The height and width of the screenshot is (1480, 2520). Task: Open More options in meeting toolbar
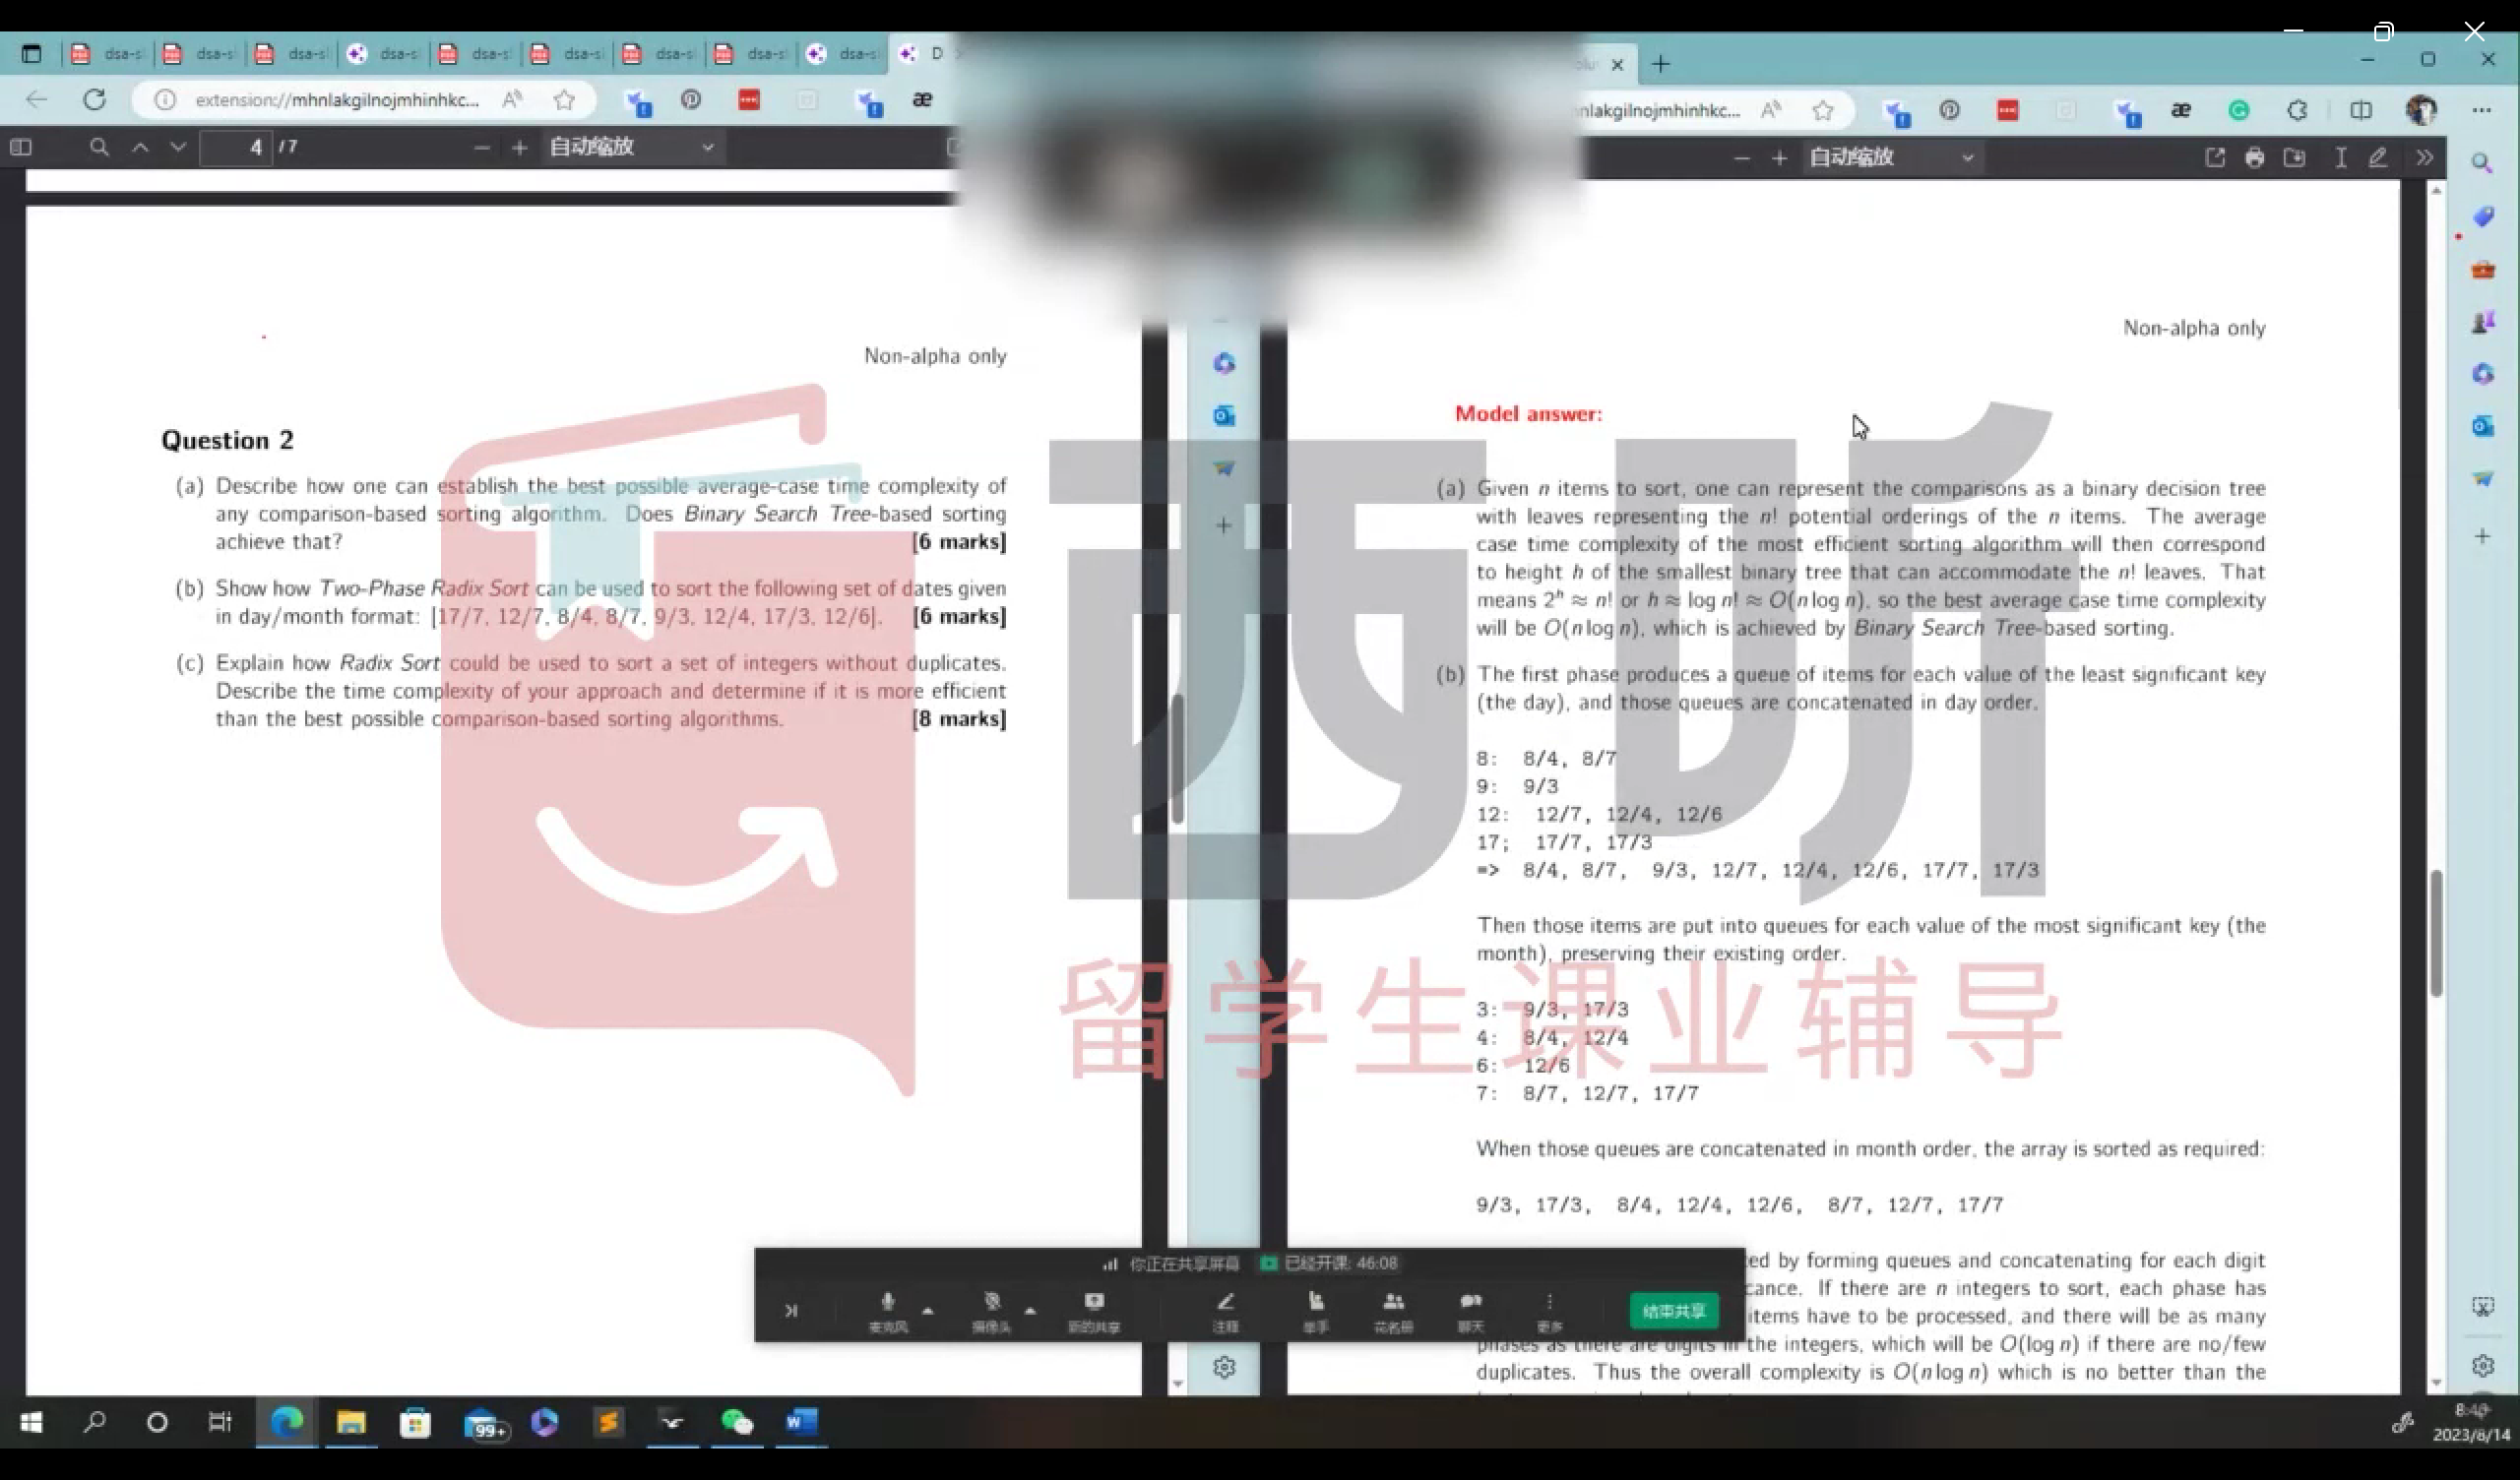tap(1549, 1311)
